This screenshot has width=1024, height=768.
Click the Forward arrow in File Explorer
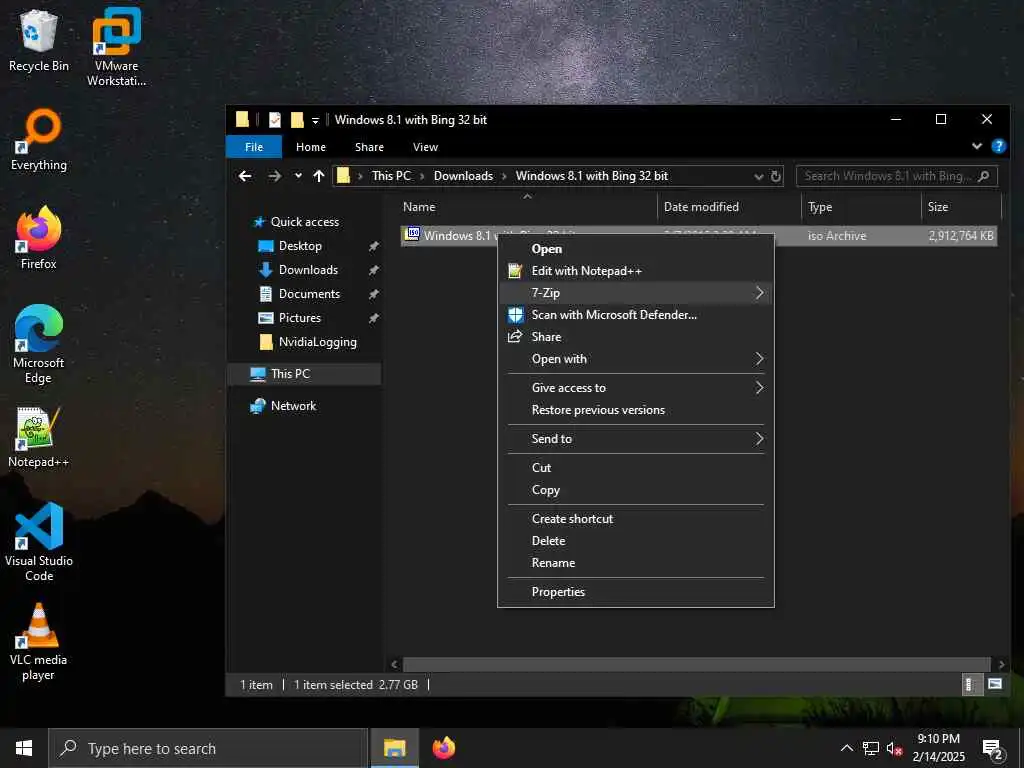pyautogui.click(x=274, y=176)
